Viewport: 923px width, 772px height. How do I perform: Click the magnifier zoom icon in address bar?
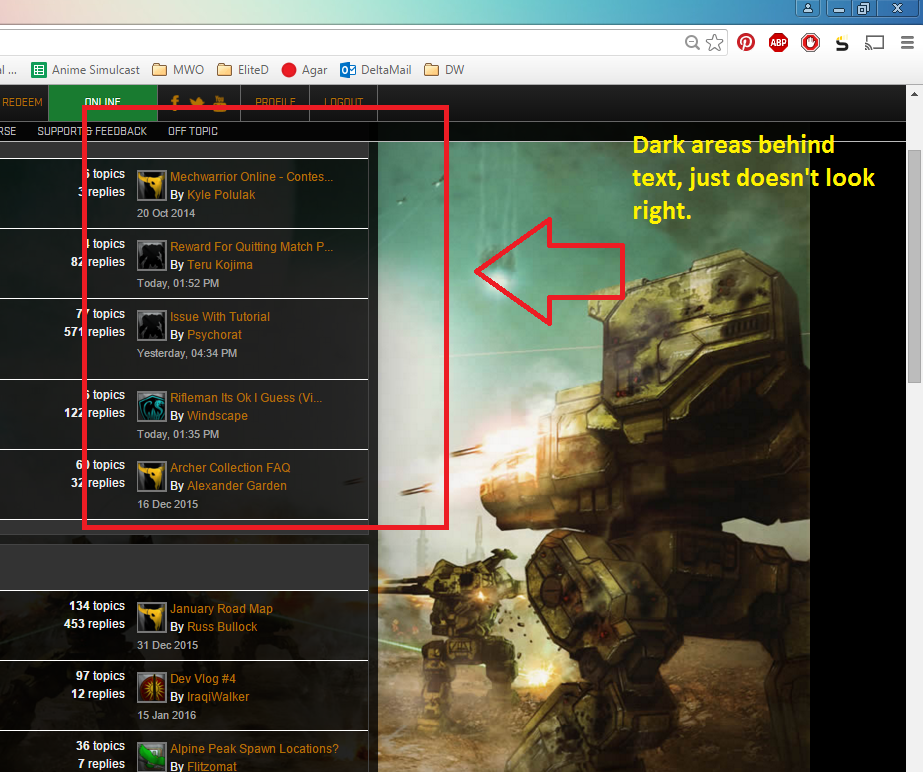coord(692,42)
